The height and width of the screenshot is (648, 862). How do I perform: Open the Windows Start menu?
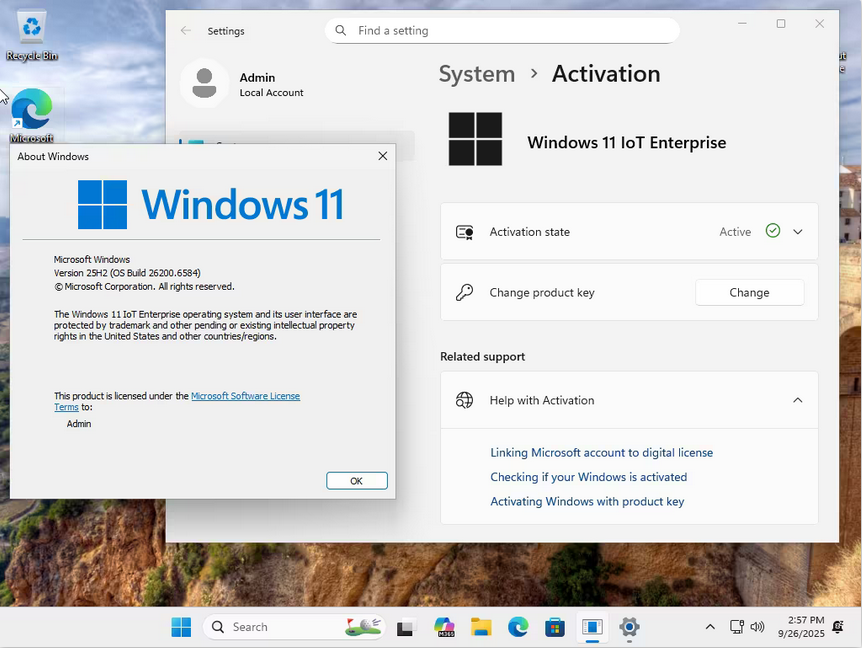[181, 627]
